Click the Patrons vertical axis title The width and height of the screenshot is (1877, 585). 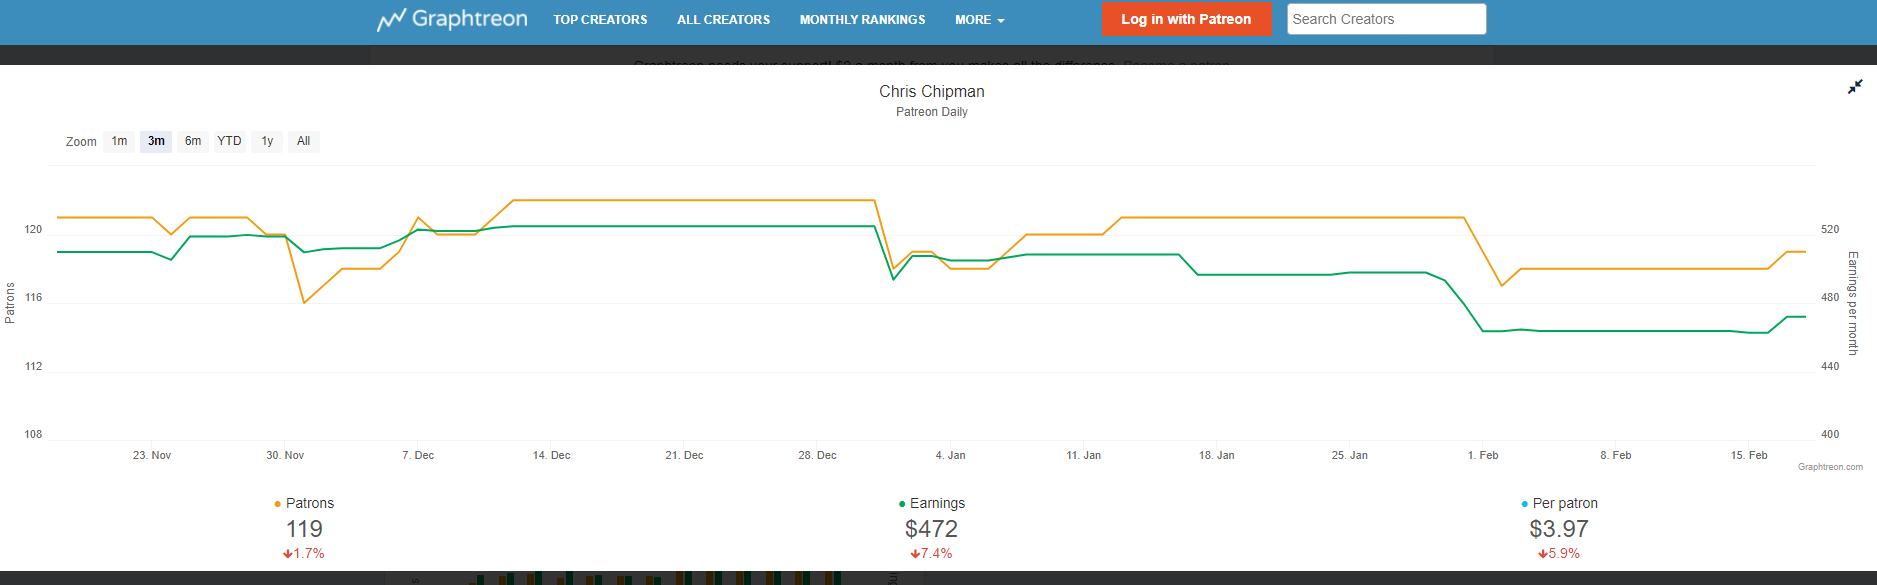(10, 303)
